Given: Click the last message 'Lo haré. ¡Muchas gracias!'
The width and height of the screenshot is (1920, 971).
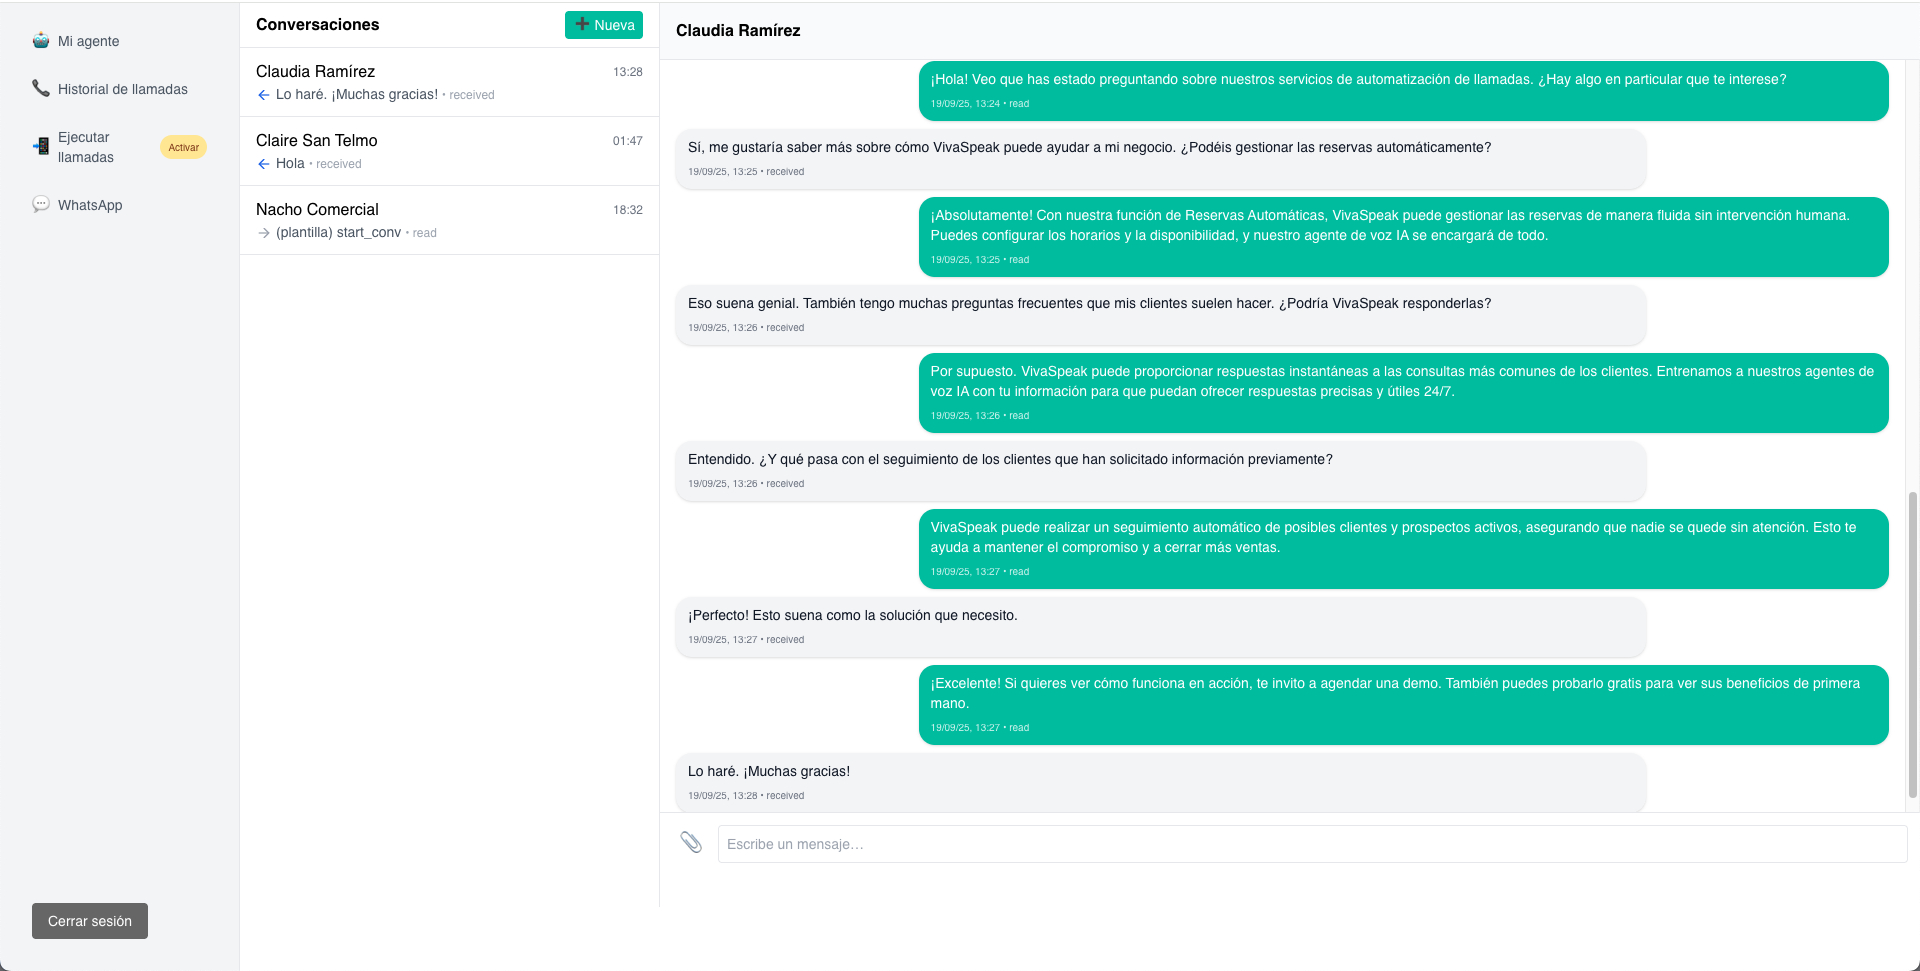Looking at the screenshot, I should tap(769, 772).
